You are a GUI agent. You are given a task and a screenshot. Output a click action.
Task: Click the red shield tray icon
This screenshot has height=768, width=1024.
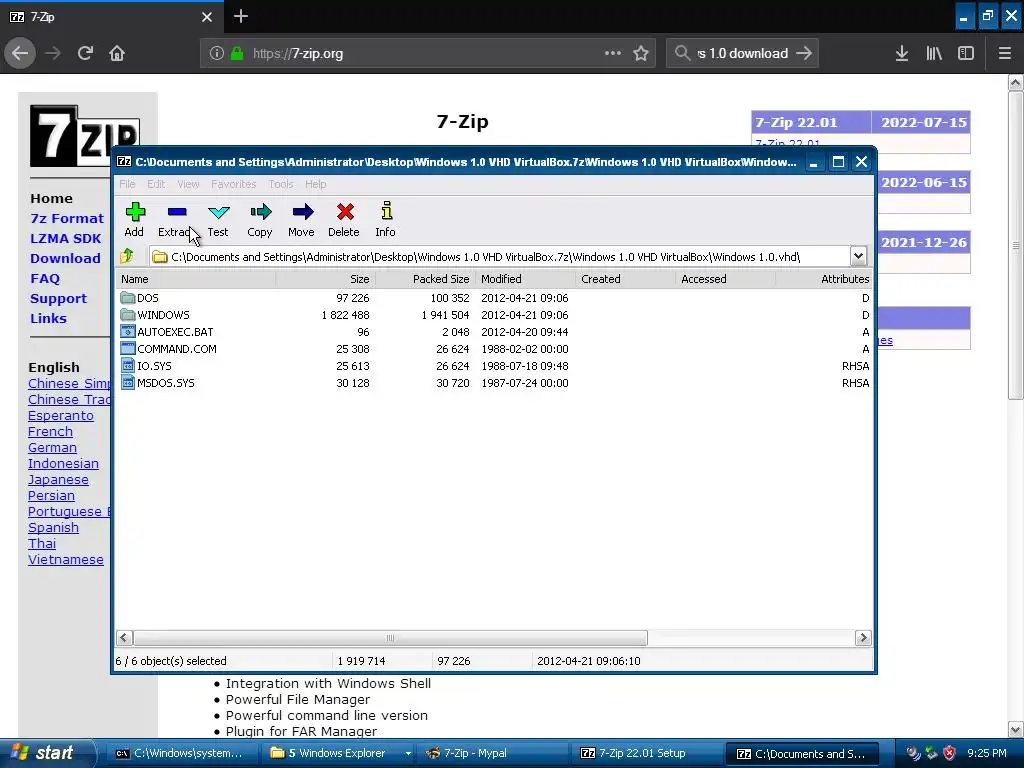950,753
